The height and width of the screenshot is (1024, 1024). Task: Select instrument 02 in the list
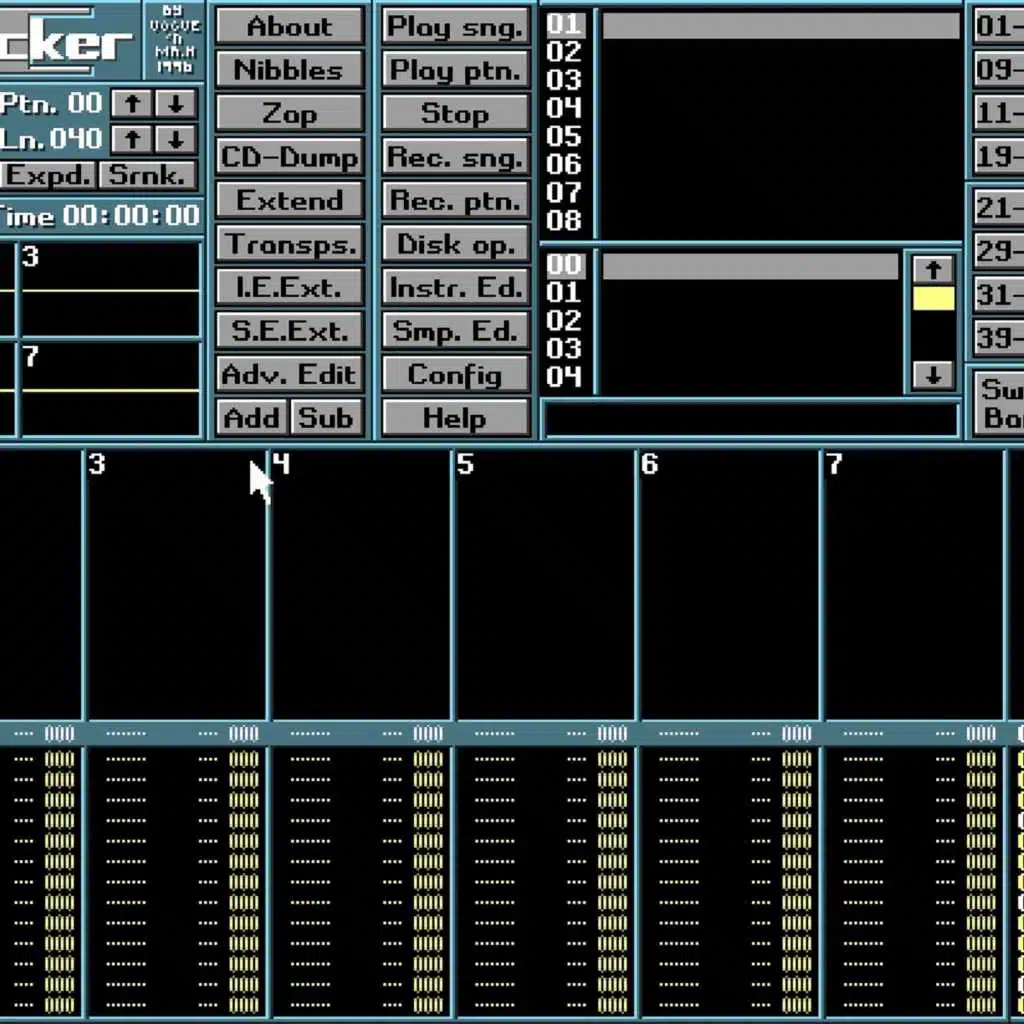564,52
